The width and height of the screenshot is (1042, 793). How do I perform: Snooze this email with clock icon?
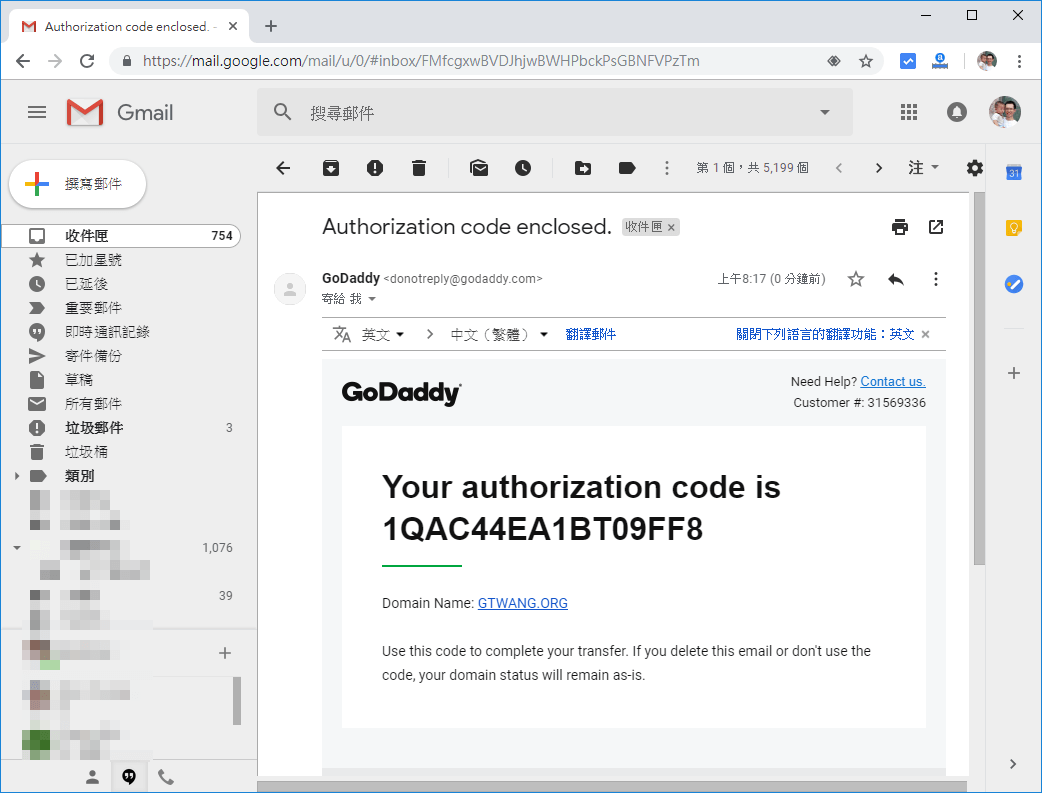click(x=523, y=168)
